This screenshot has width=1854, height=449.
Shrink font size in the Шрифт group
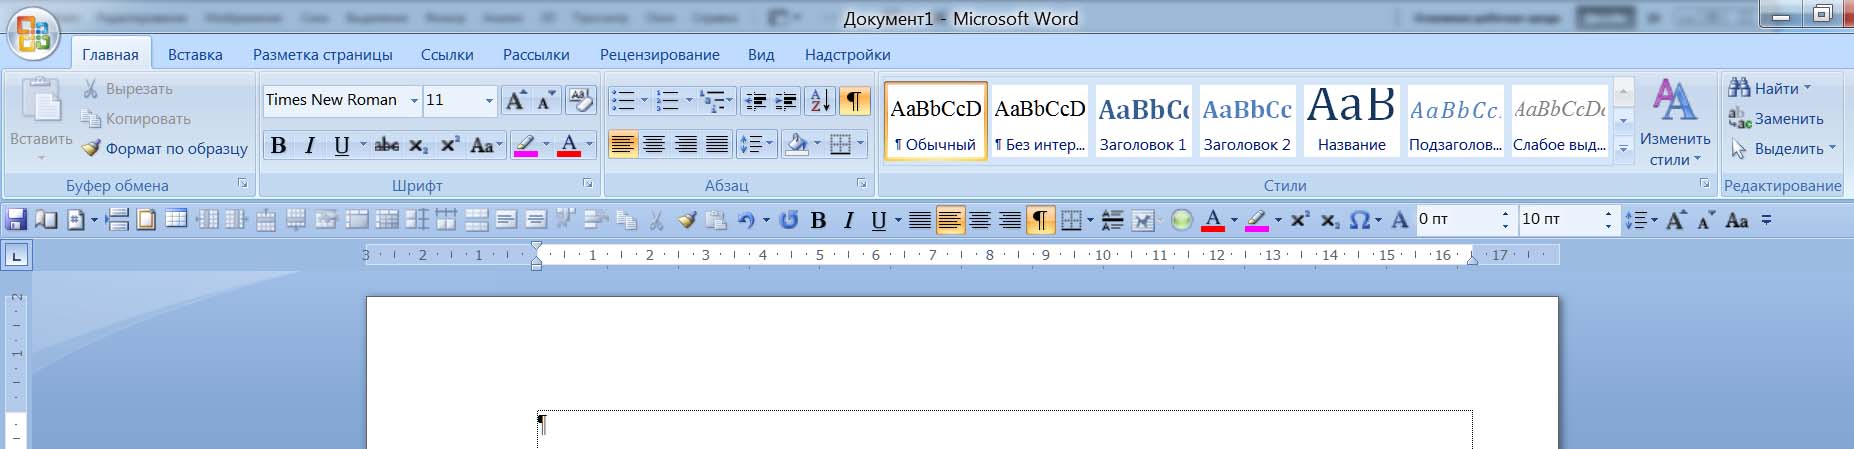546,100
